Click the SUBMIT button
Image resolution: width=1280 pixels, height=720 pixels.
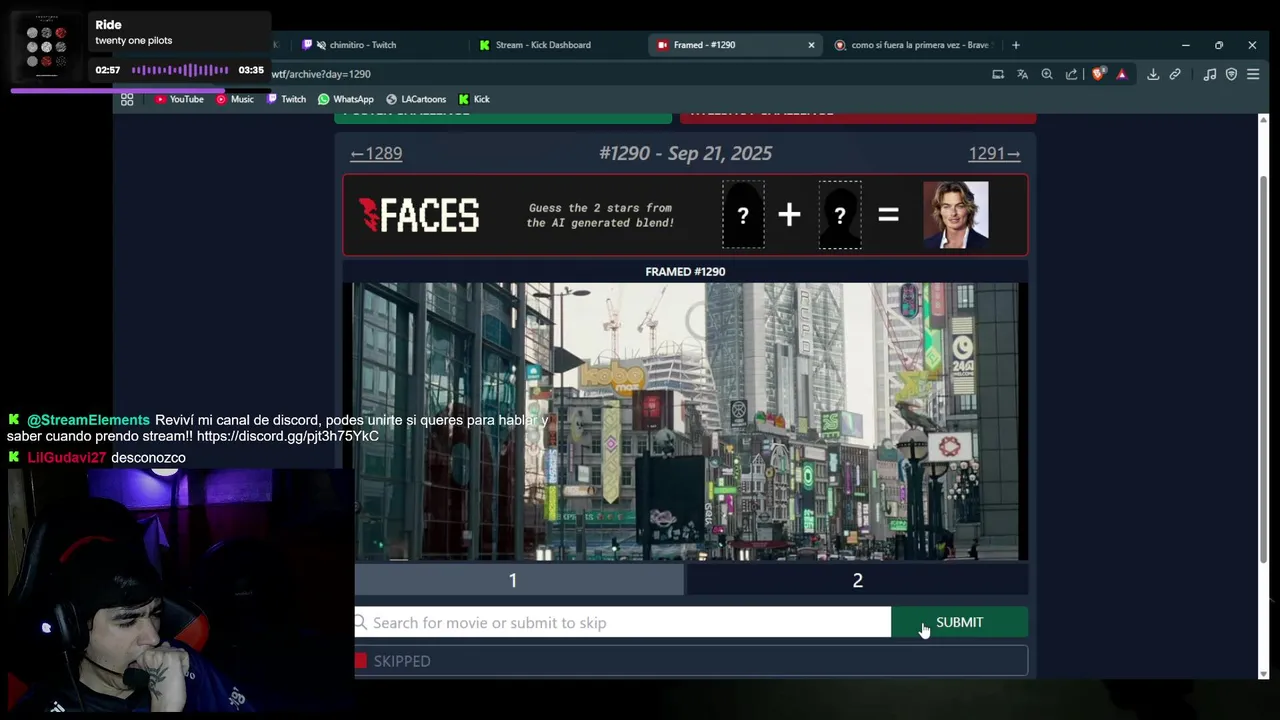[x=959, y=622]
